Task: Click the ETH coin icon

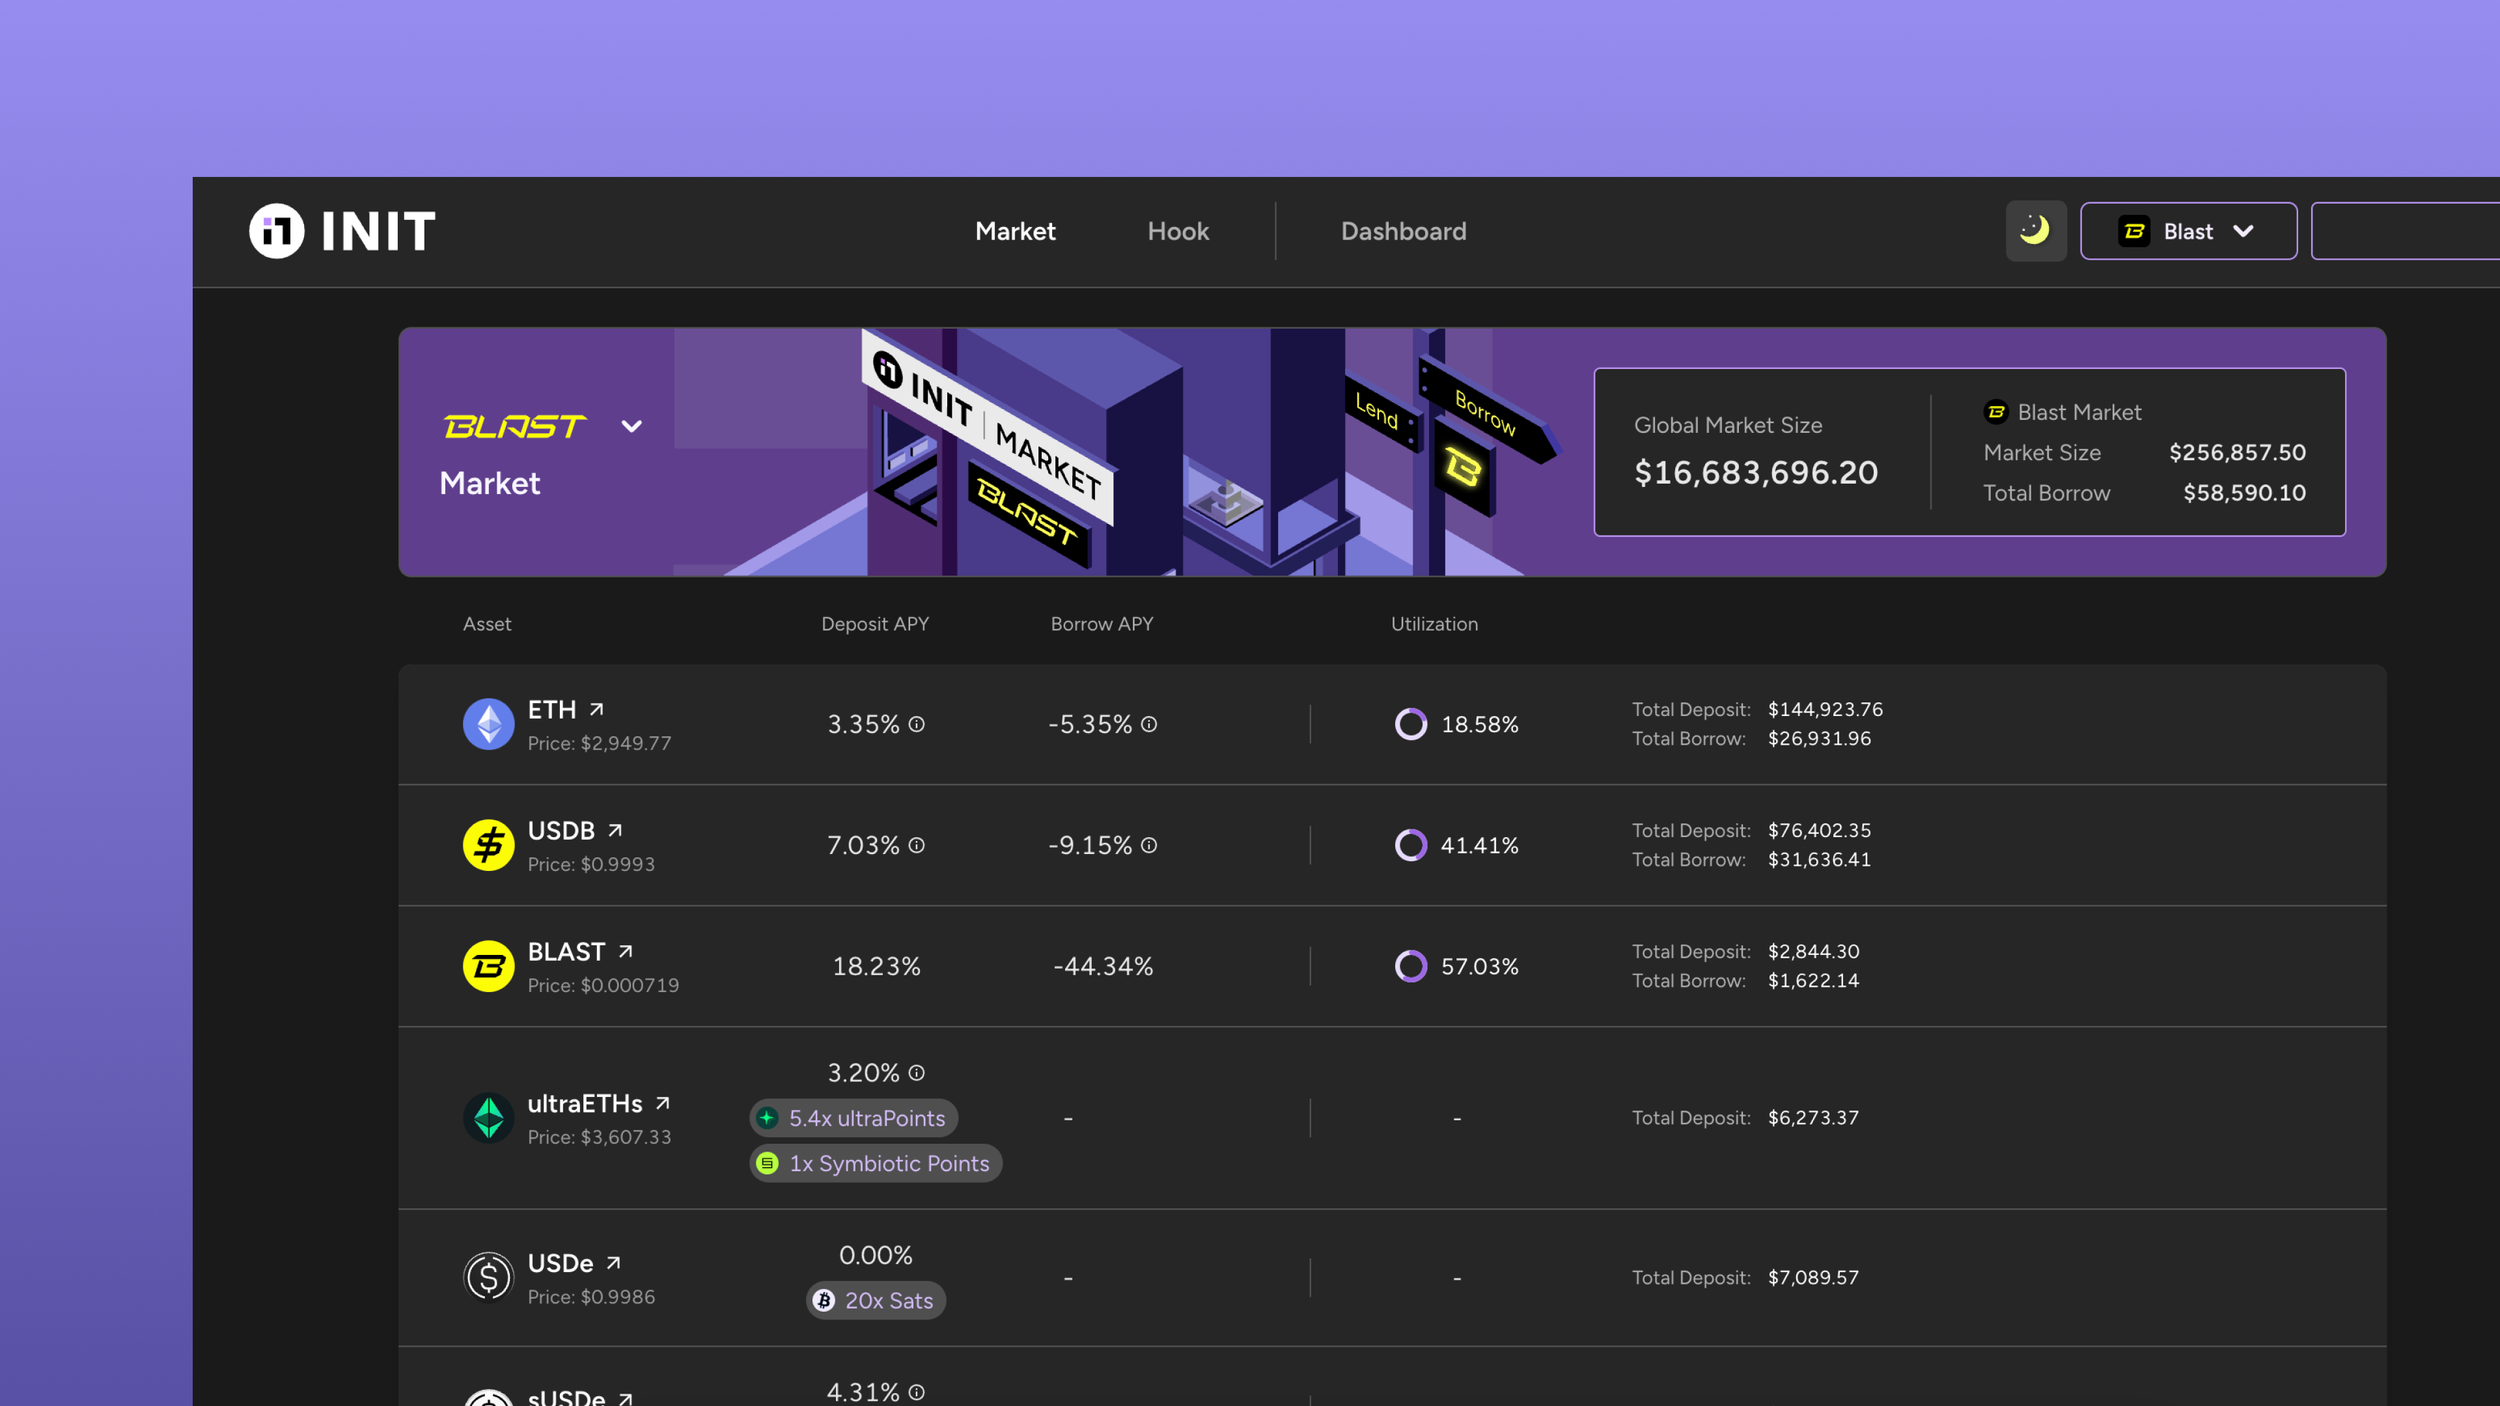Action: tap(488, 724)
